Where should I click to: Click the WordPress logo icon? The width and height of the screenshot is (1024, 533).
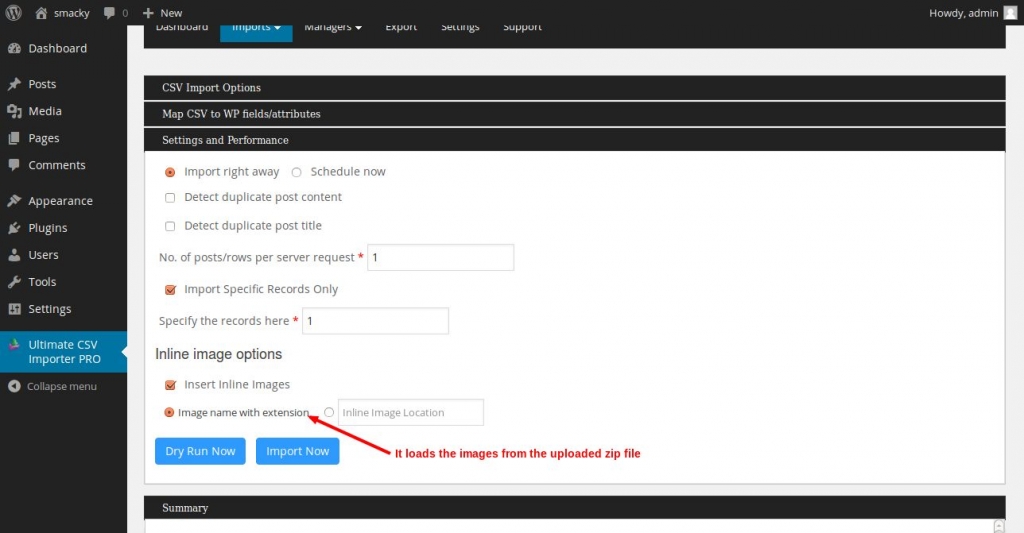click(x=13, y=12)
